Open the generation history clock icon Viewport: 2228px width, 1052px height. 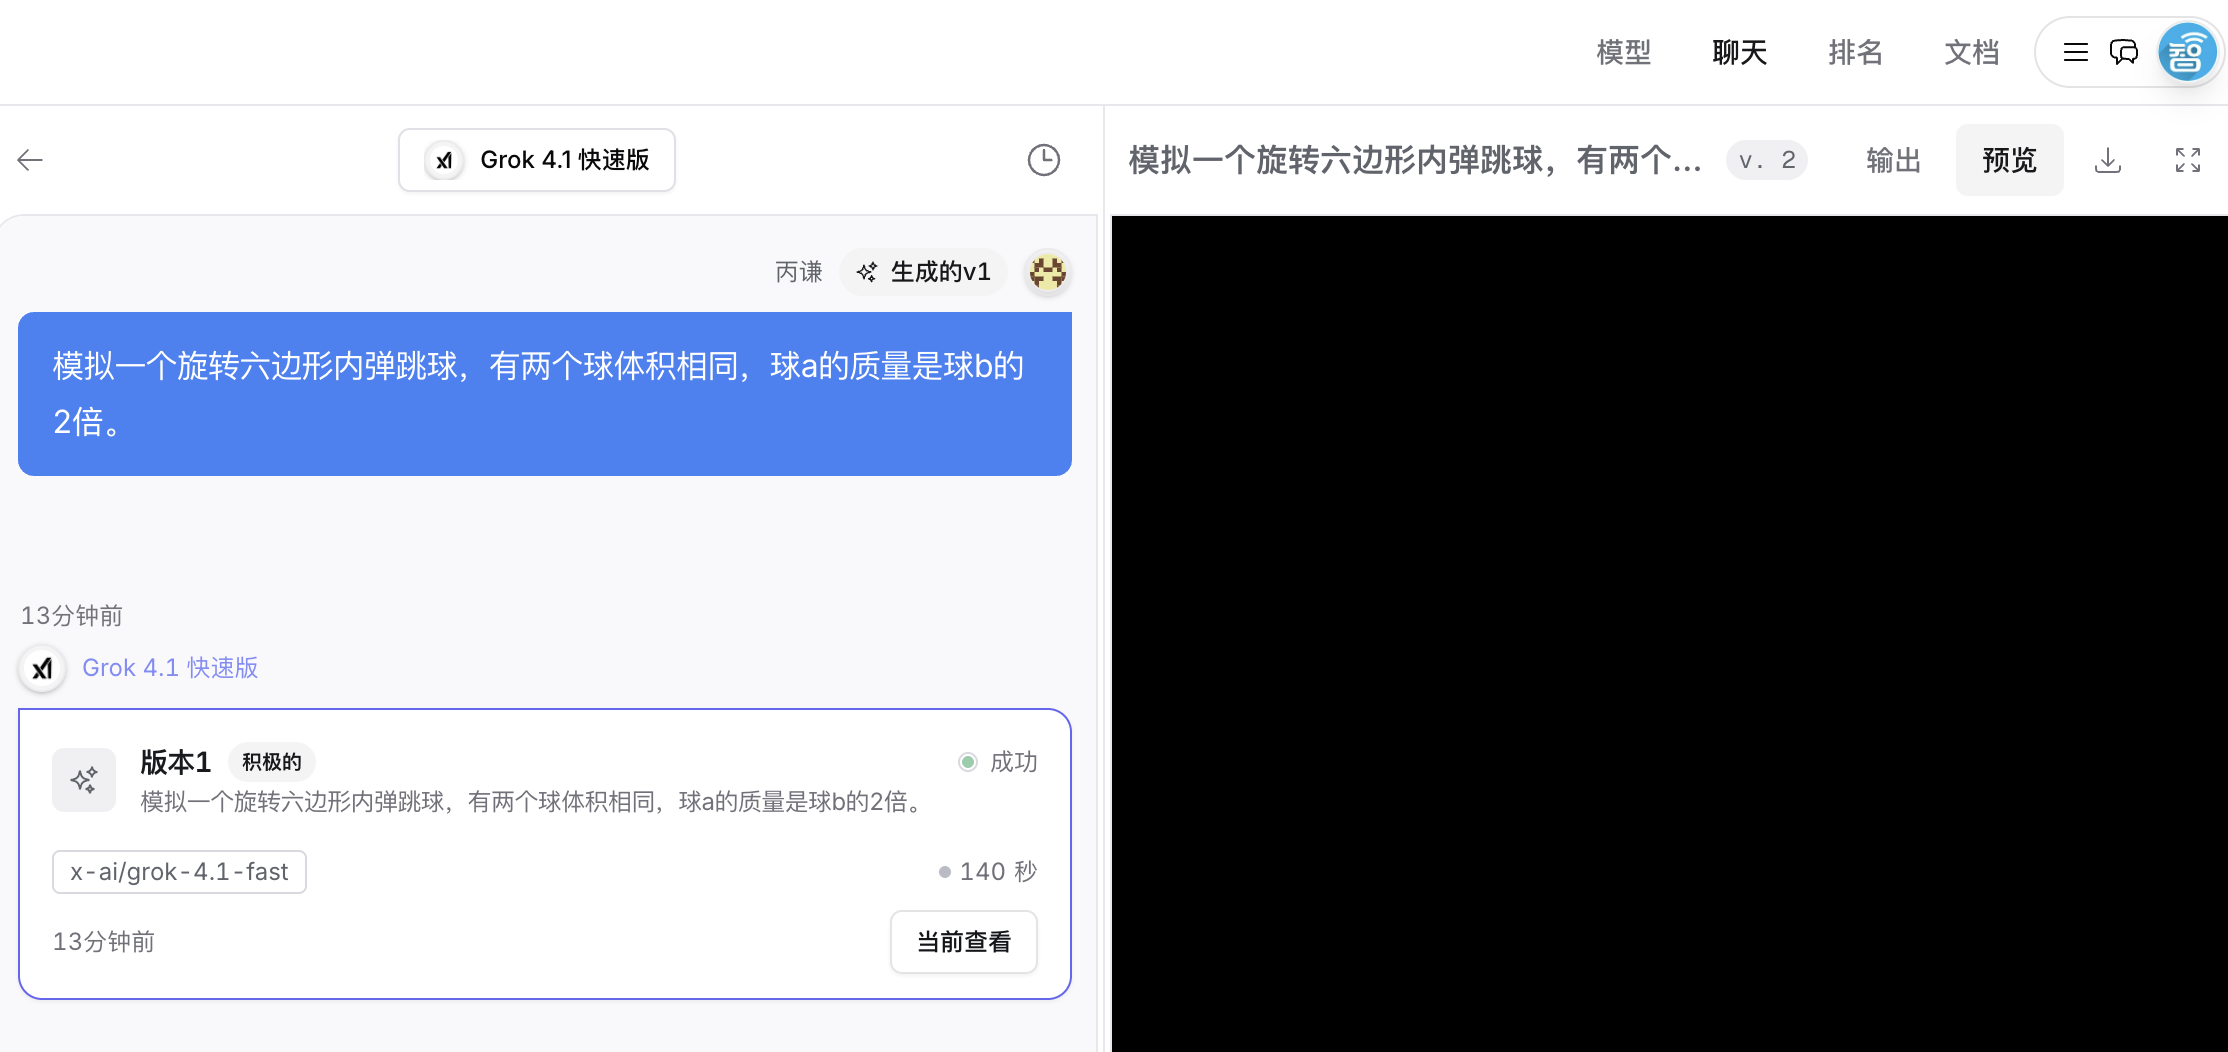[1043, 159]
